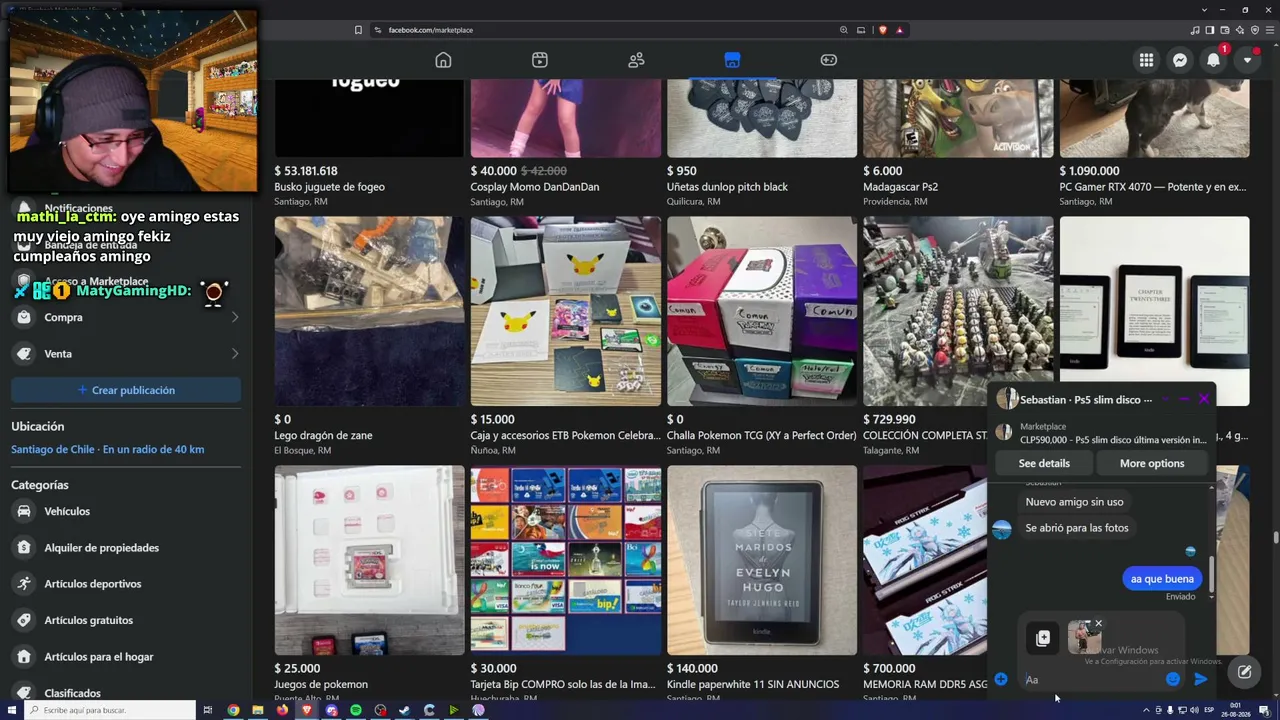Image resolution: width=1280 pixels, height=720 pixels.
Task: Open Task View from the taskbar
Action: tap(208, 710)
